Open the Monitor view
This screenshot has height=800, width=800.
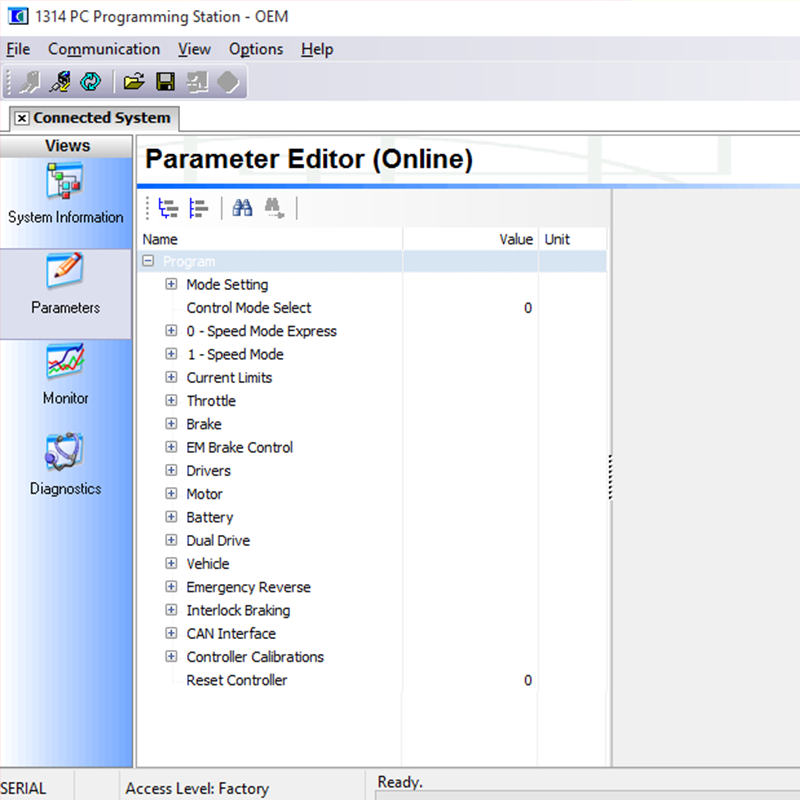[x=65, y=375]
